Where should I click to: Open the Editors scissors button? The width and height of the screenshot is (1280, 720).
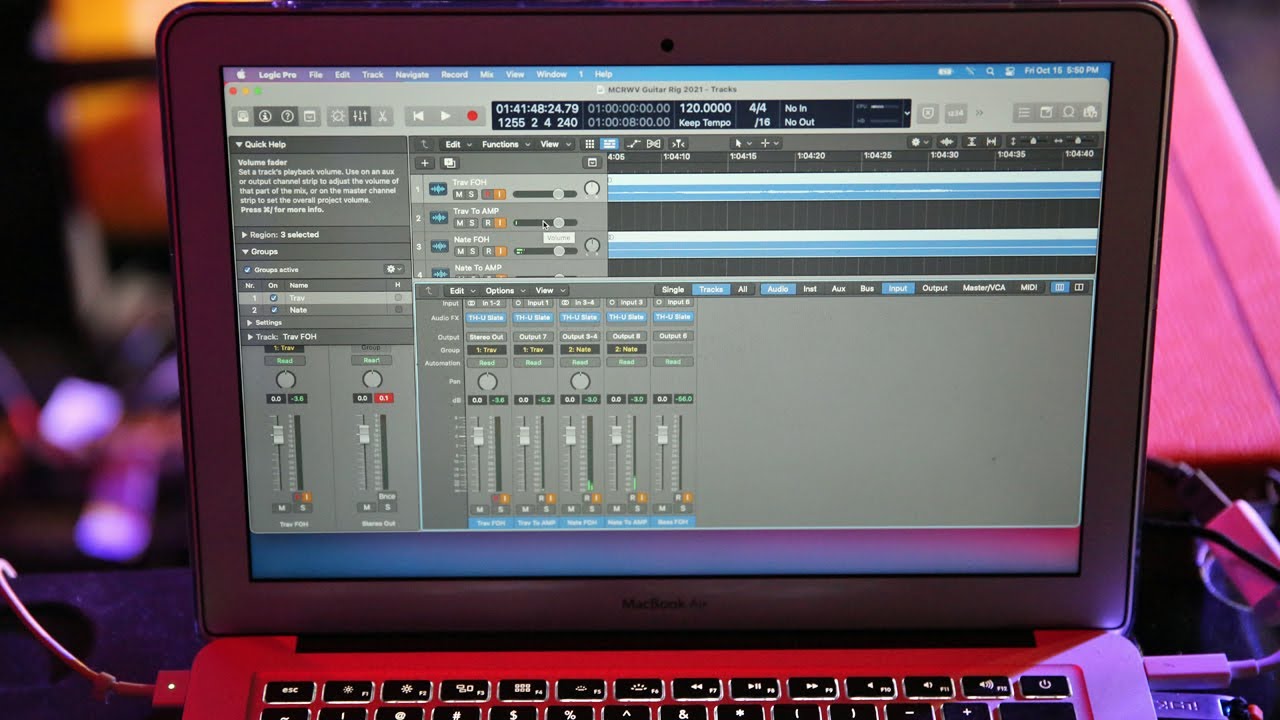(382, 116)
